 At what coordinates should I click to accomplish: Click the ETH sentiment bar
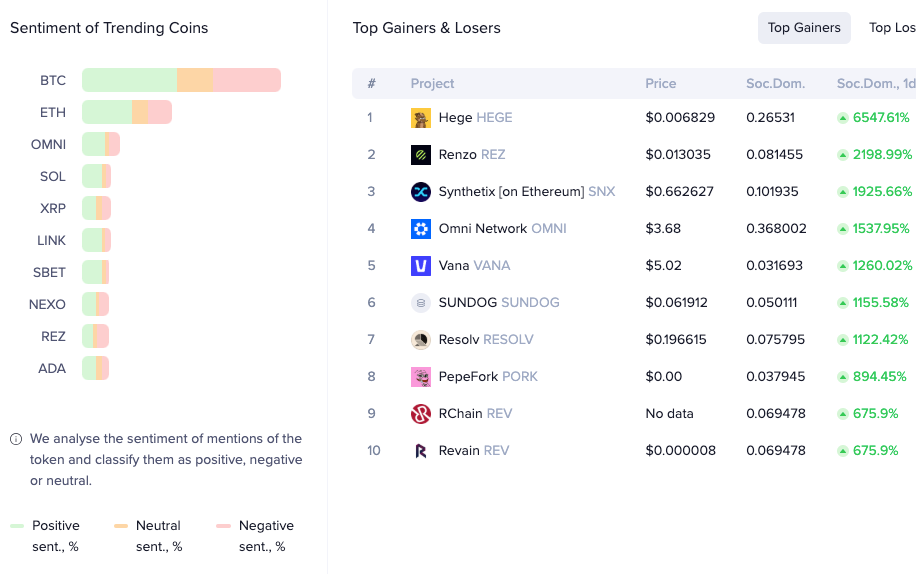click(x=127, y=112)
